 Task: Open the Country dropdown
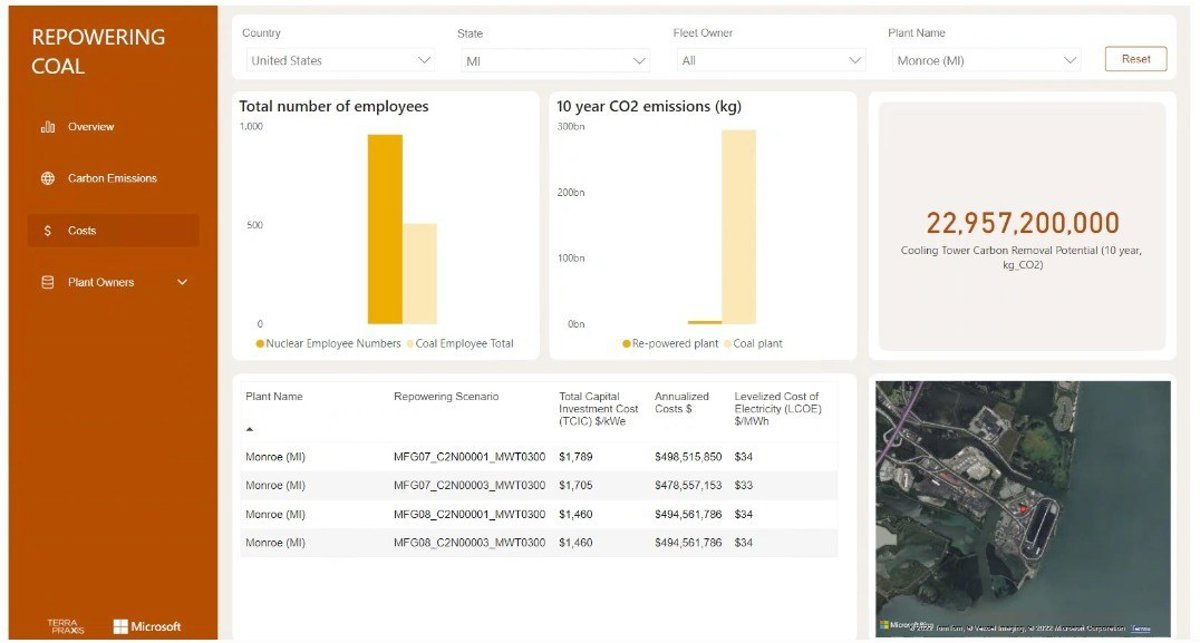tap(338, 61)
